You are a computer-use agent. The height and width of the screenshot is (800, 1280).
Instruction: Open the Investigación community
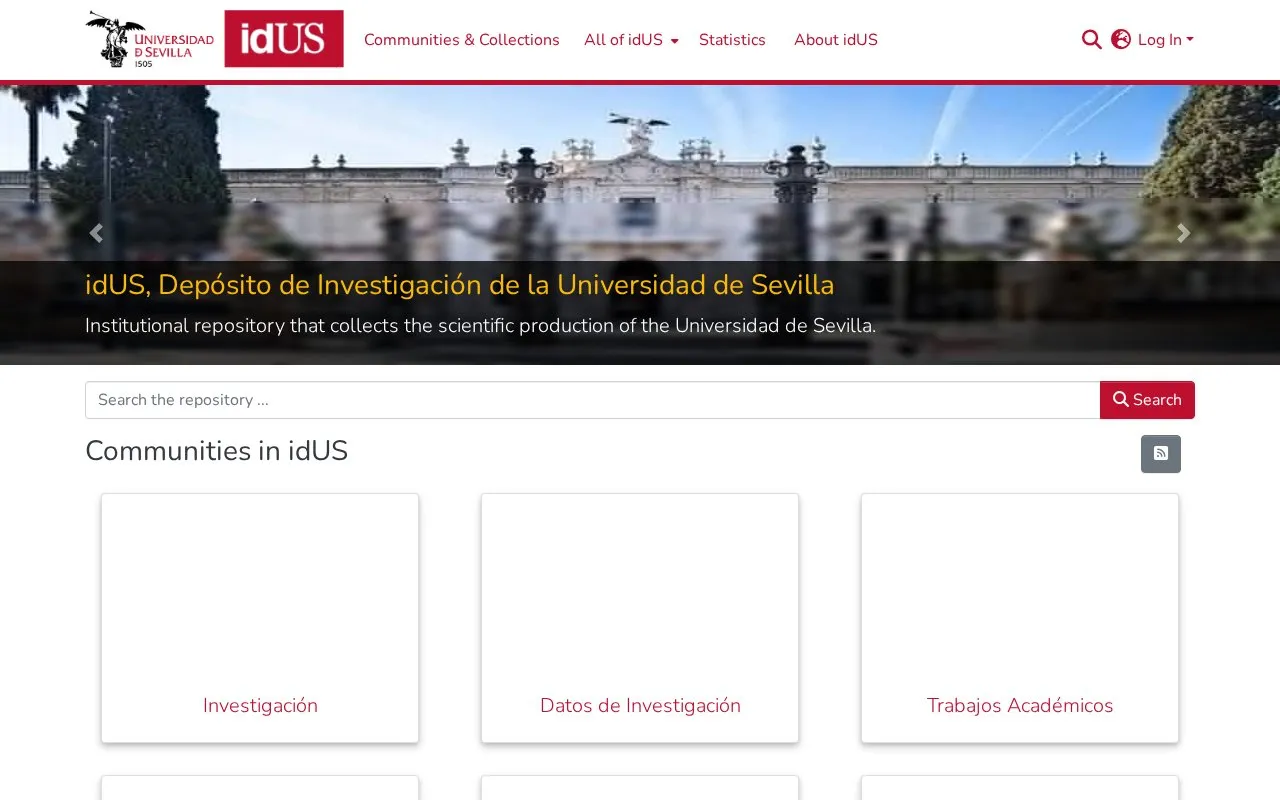click(x=260, y=705)
